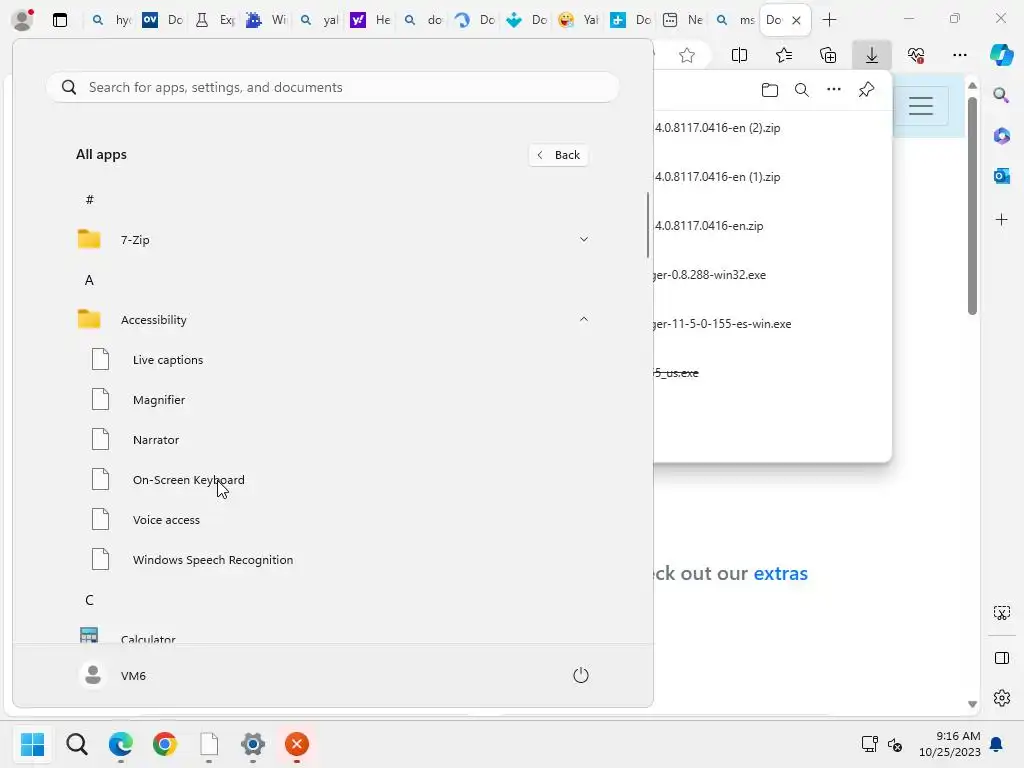Close the active Edge tab

pos(796,20)
